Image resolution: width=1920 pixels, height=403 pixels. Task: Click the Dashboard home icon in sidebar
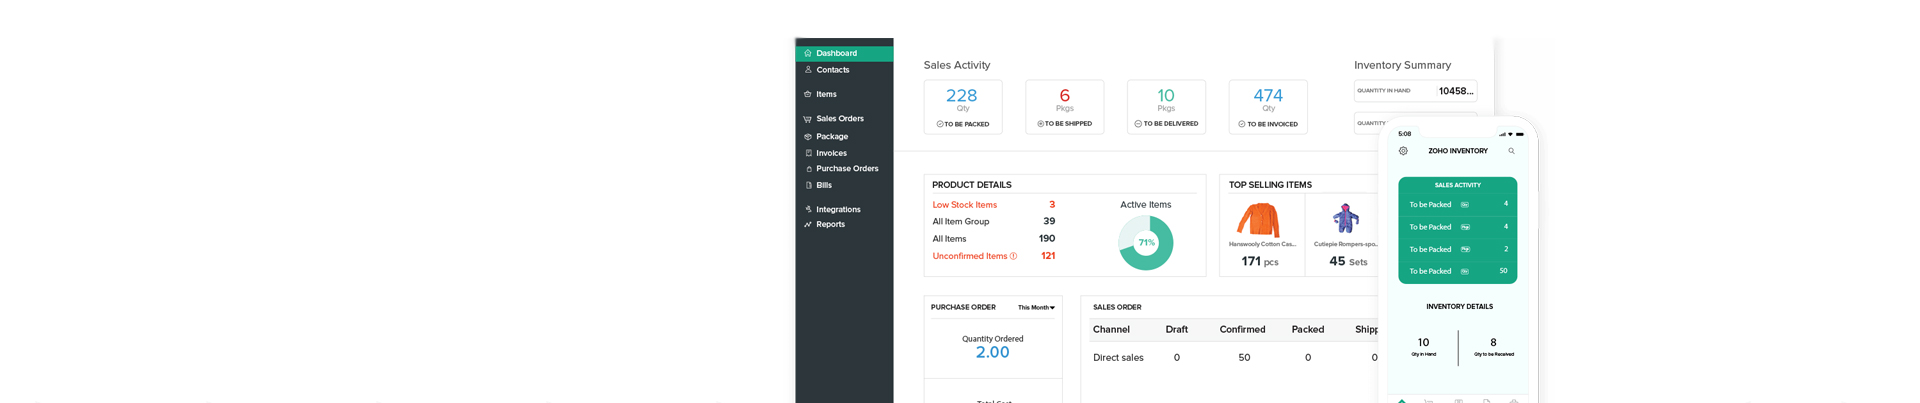808,53
